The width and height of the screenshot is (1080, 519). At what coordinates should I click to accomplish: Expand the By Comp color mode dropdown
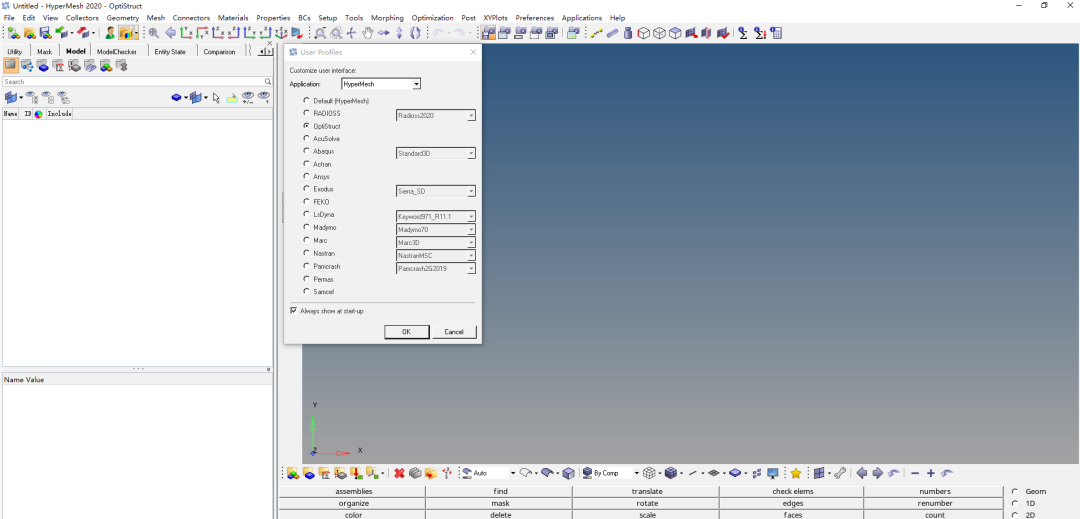(636, 473)
